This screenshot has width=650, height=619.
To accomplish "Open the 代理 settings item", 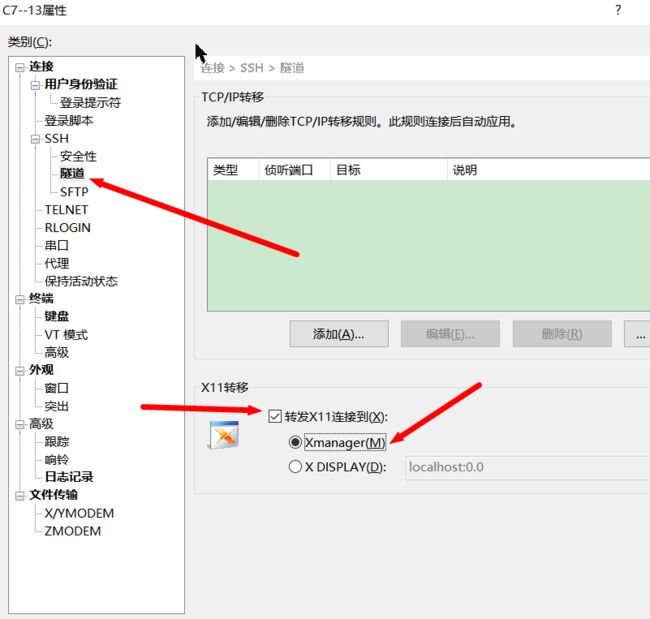I will pos(56,263).
